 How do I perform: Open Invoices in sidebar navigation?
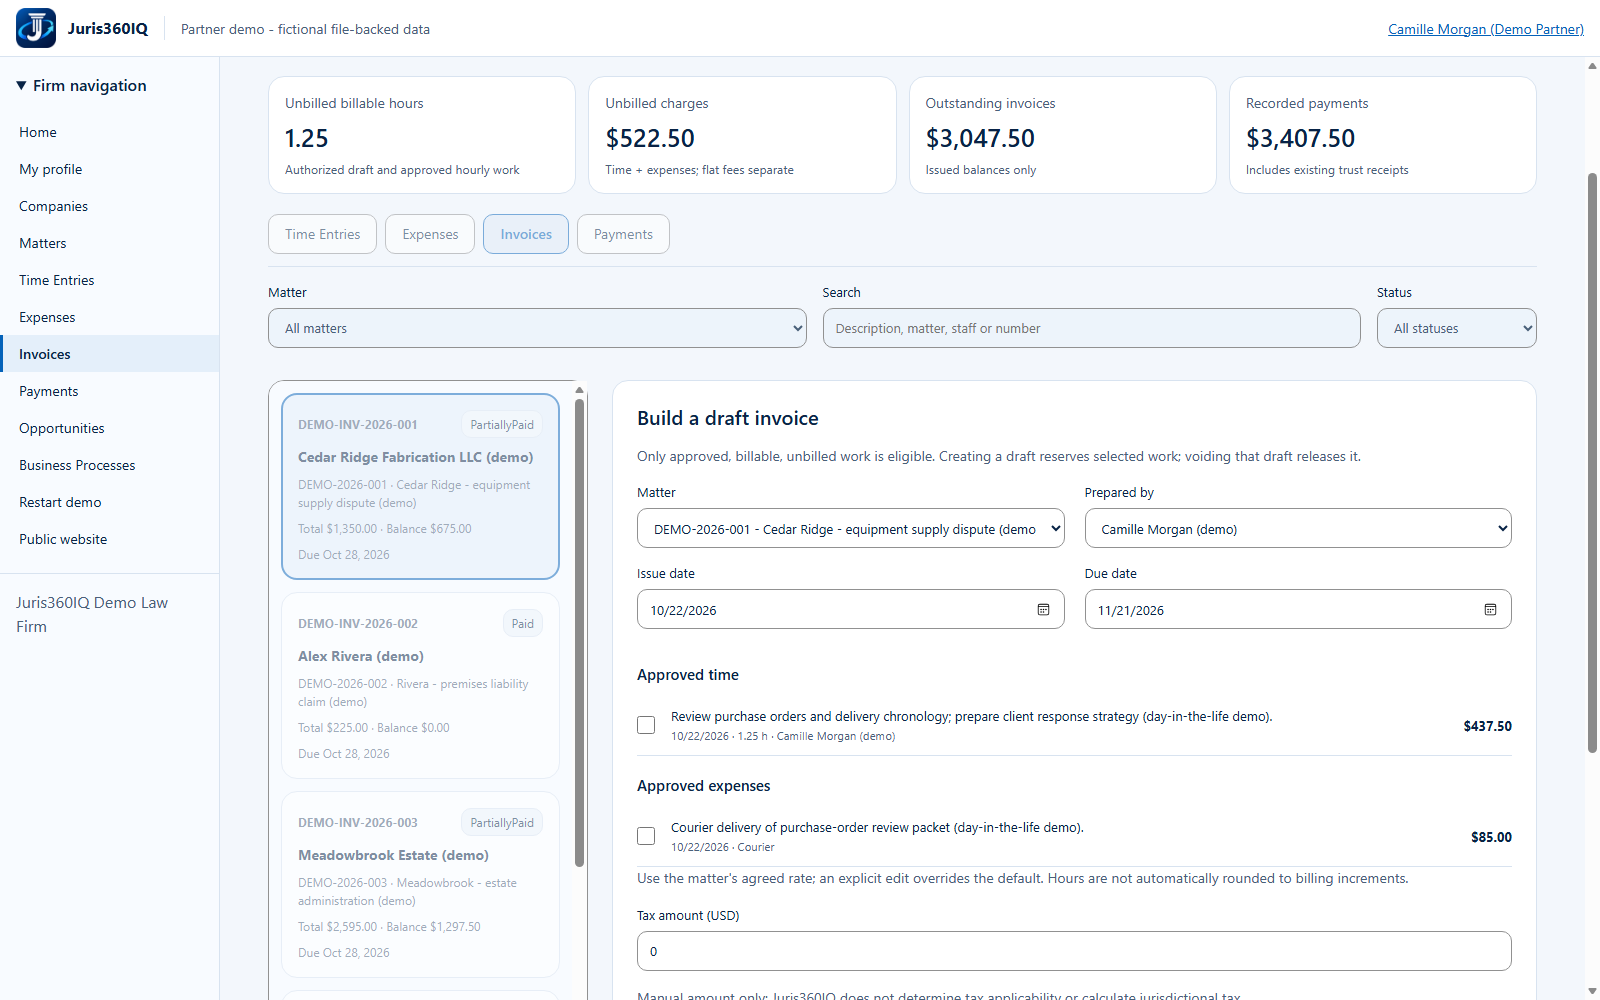[110, 354]
